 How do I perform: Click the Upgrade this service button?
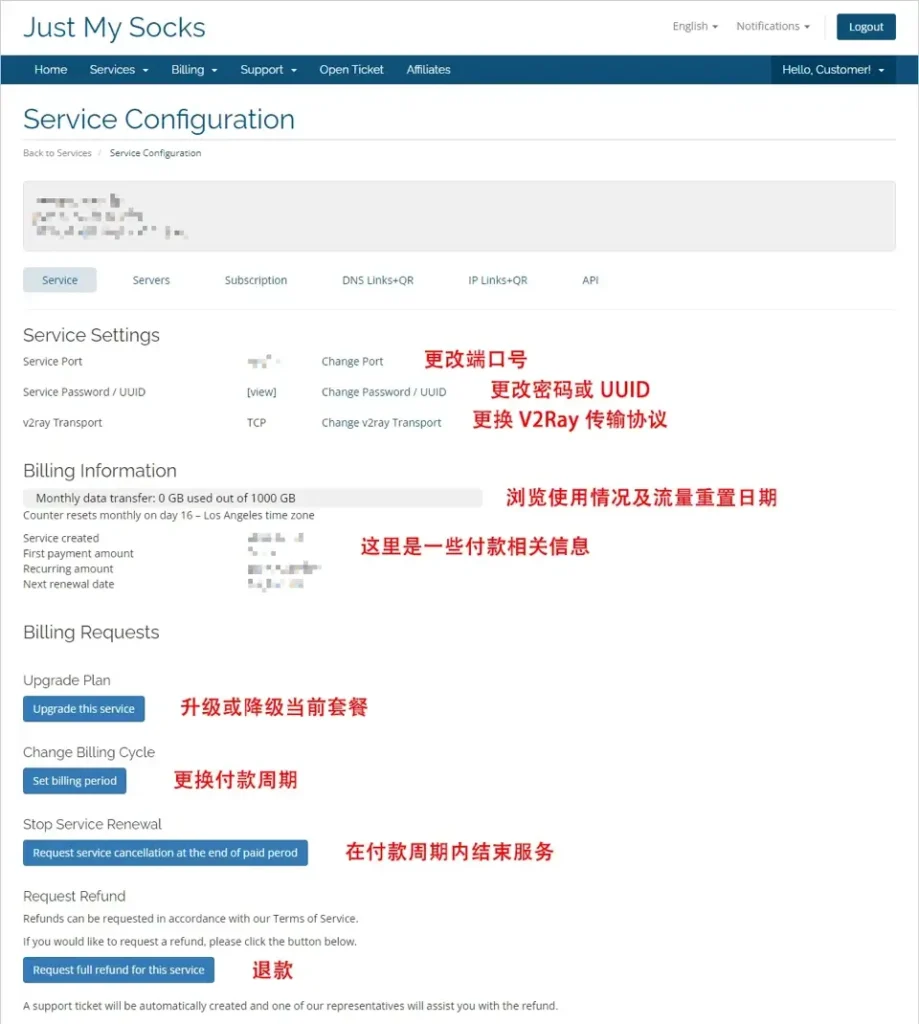click(83, 708)
